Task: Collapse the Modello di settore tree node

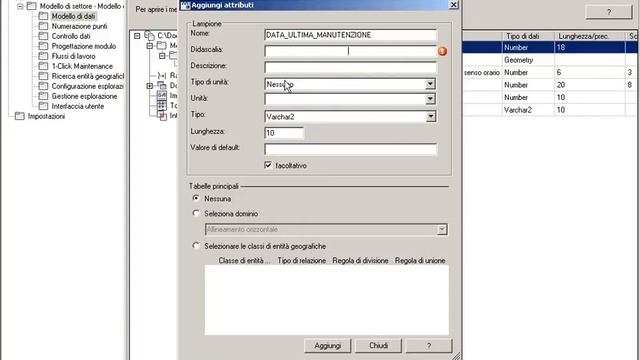Action: pyautogui.click(x=20, y=6)
